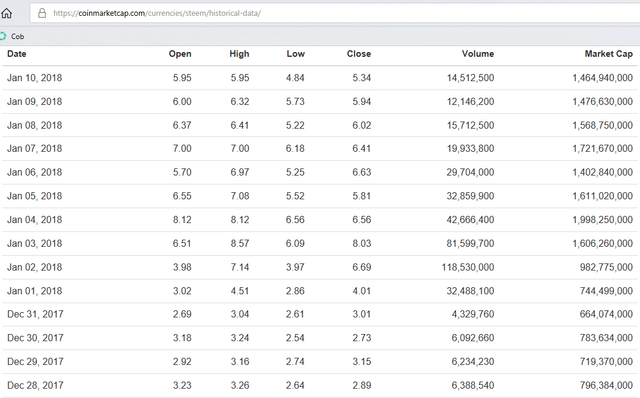
Task: Click the Jan 10 low price 4.84
Action: coord(295,78)
